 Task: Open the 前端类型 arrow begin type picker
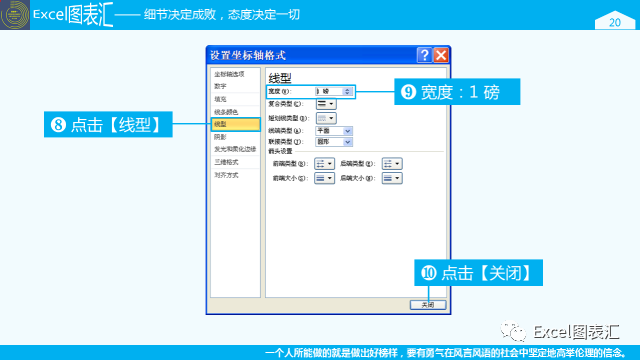tap(324, 164)
